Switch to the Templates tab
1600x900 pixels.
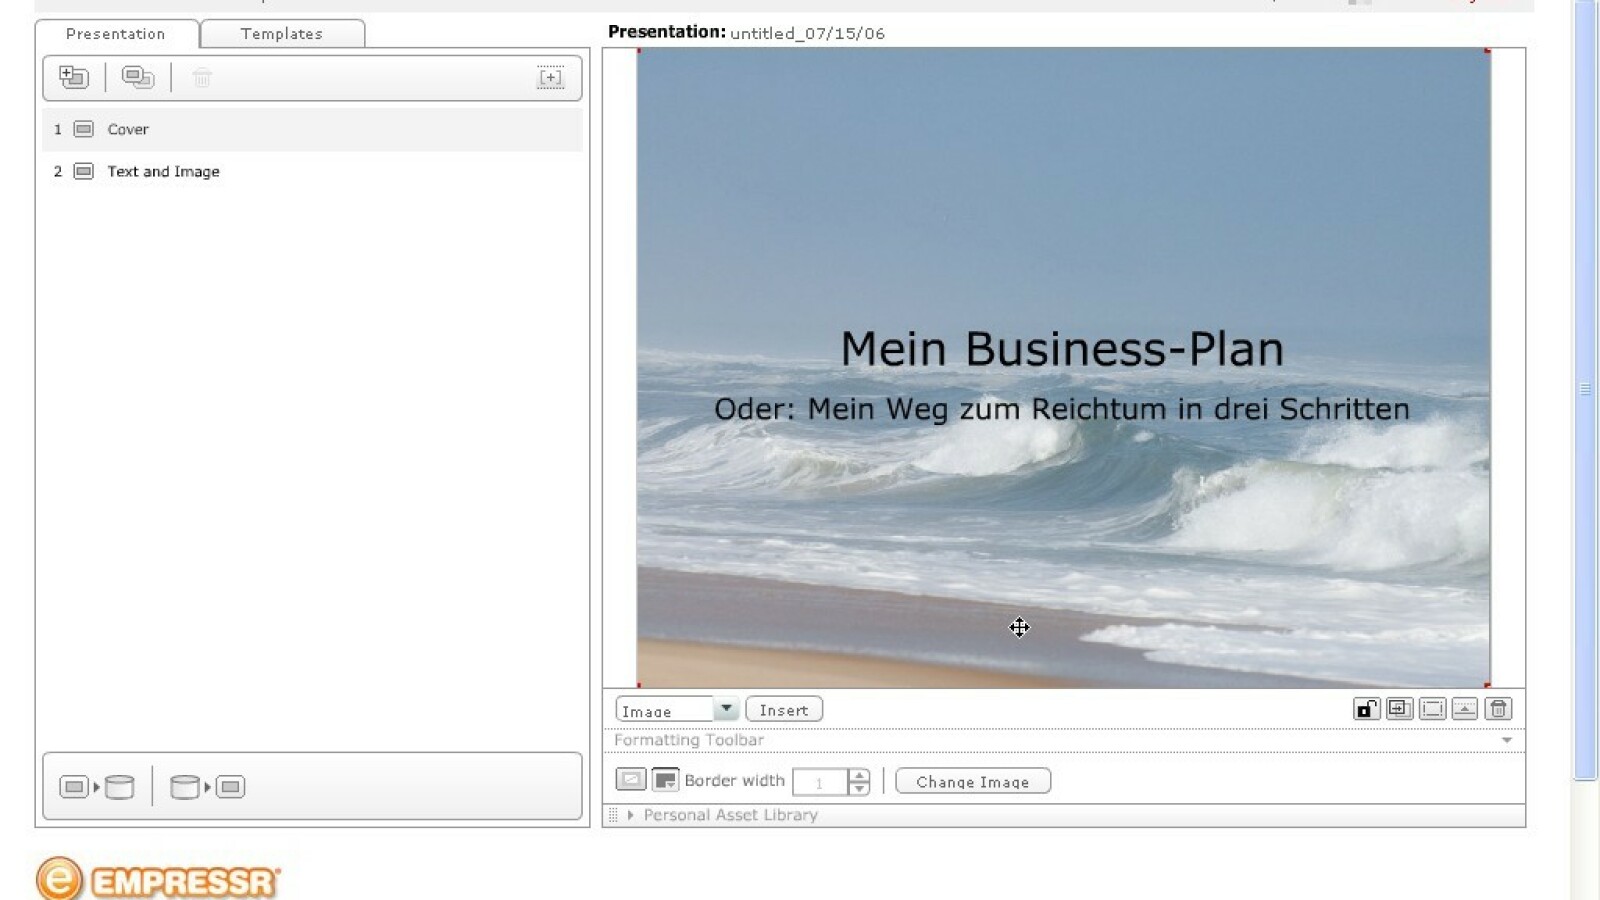[x=282, y=34]
